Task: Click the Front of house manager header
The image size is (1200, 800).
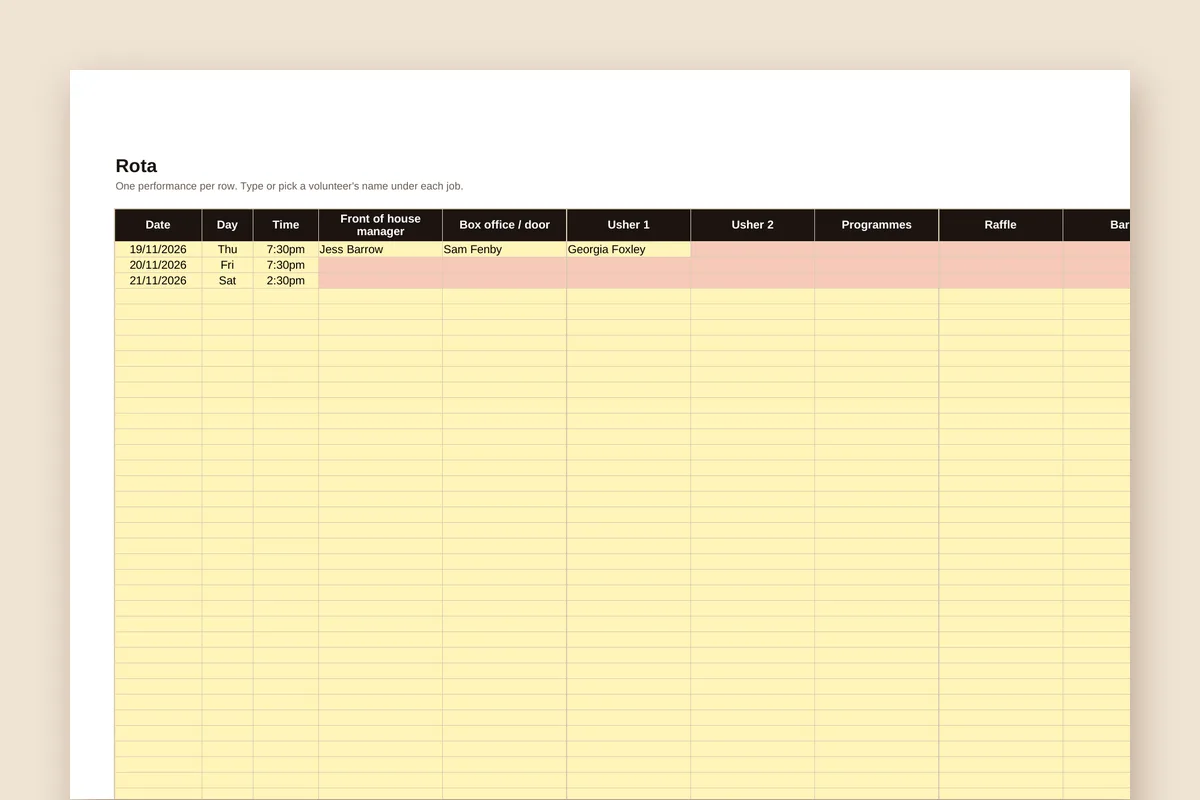Action: (x=380, y=225)
